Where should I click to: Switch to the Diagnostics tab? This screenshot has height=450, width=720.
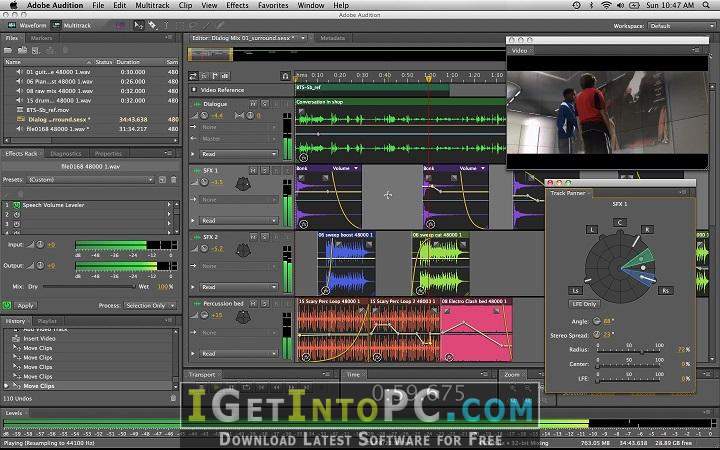coord(66,154)
